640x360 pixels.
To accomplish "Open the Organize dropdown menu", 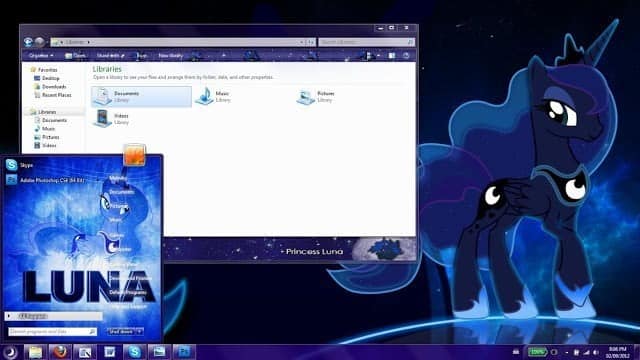I will coord(41,56).
